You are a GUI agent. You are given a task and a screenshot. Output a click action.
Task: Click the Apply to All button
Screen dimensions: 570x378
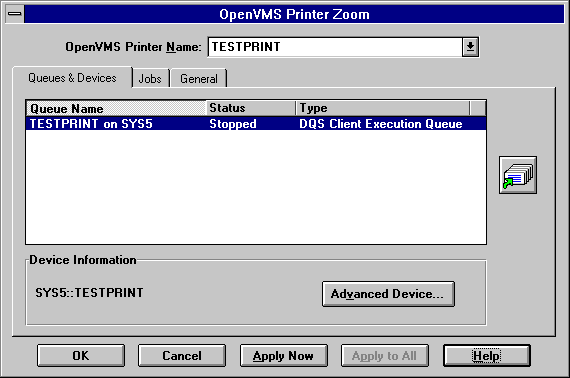385,355
